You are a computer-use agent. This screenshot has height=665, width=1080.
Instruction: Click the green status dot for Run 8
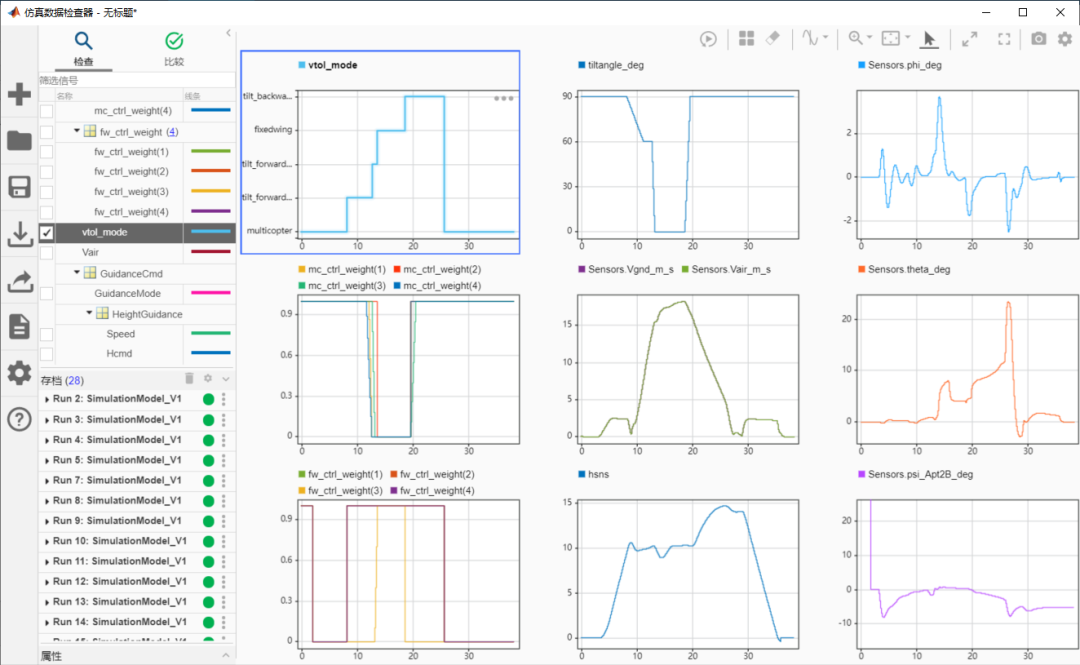click(x=209, y=501)
